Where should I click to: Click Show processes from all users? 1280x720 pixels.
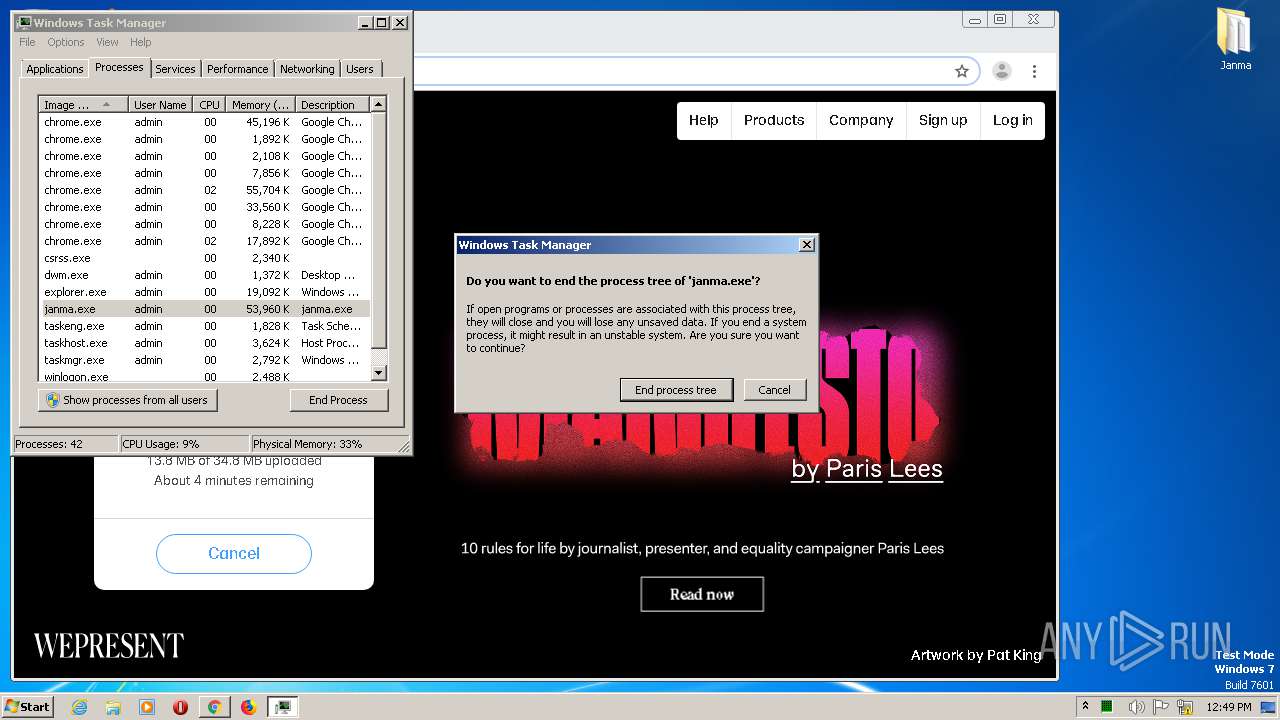[x=128, y=400]
